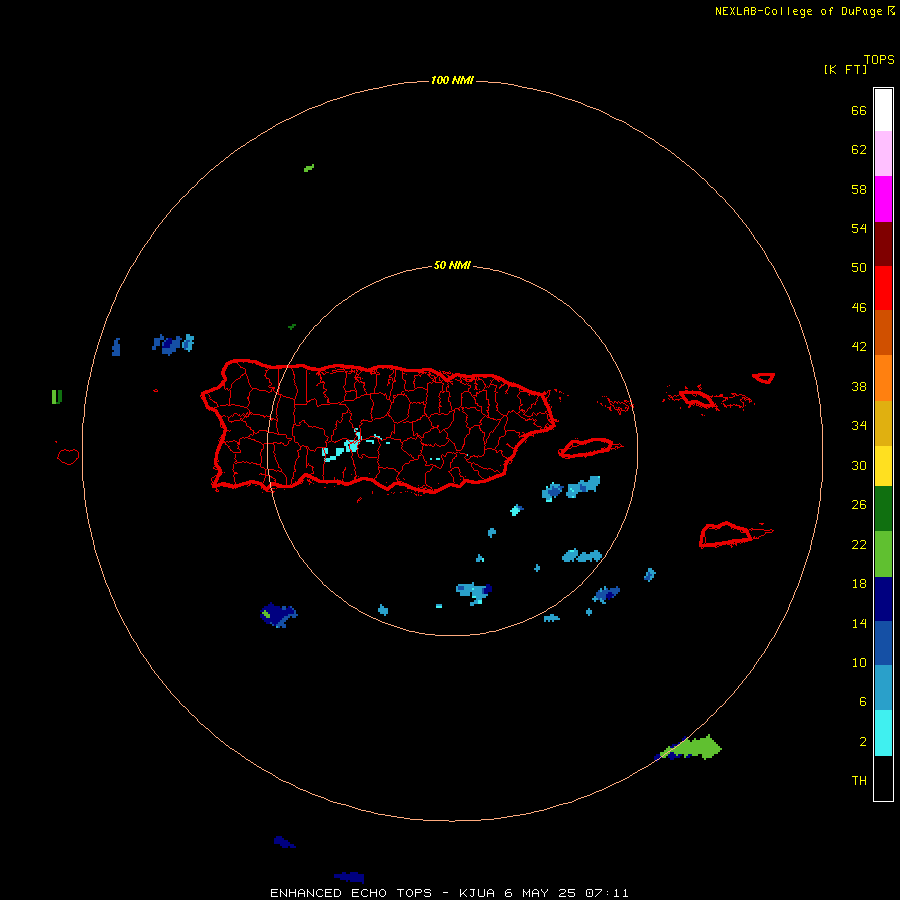The image size is (900, 900).
Task: Select the light green legend swatch
Action: [x=883, y=554]
